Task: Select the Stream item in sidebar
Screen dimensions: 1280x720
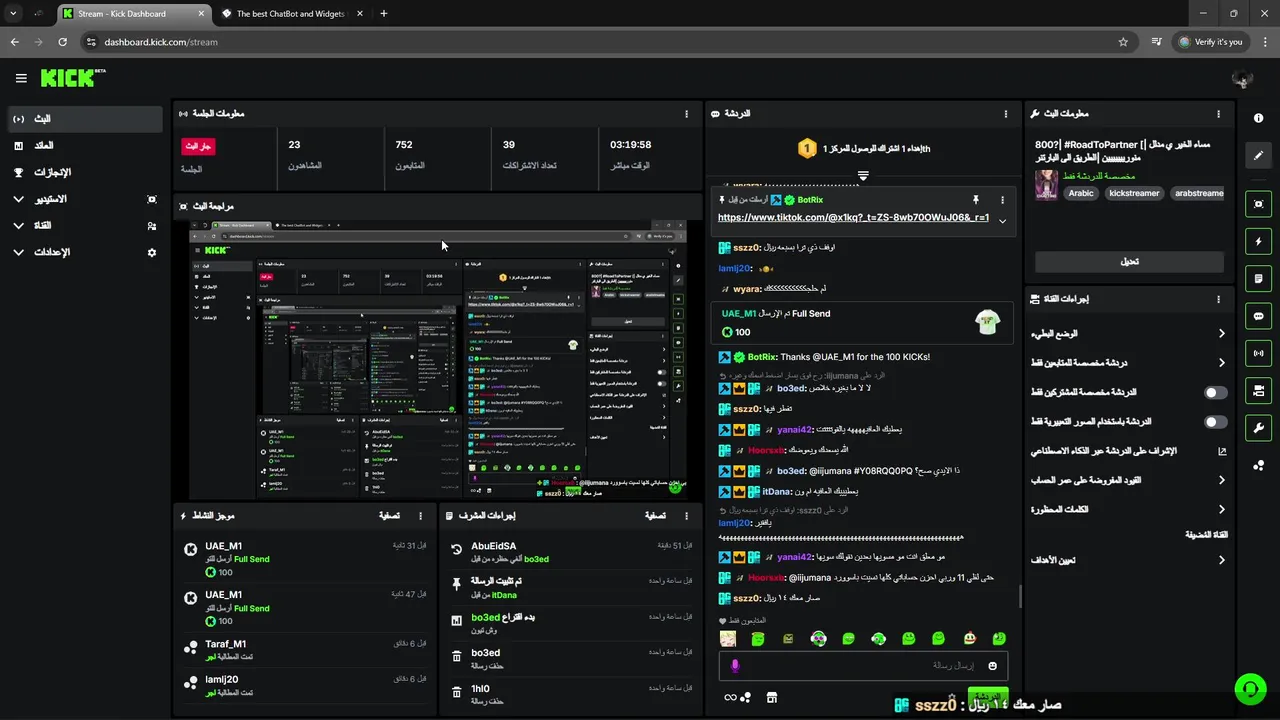Action: 84,119
